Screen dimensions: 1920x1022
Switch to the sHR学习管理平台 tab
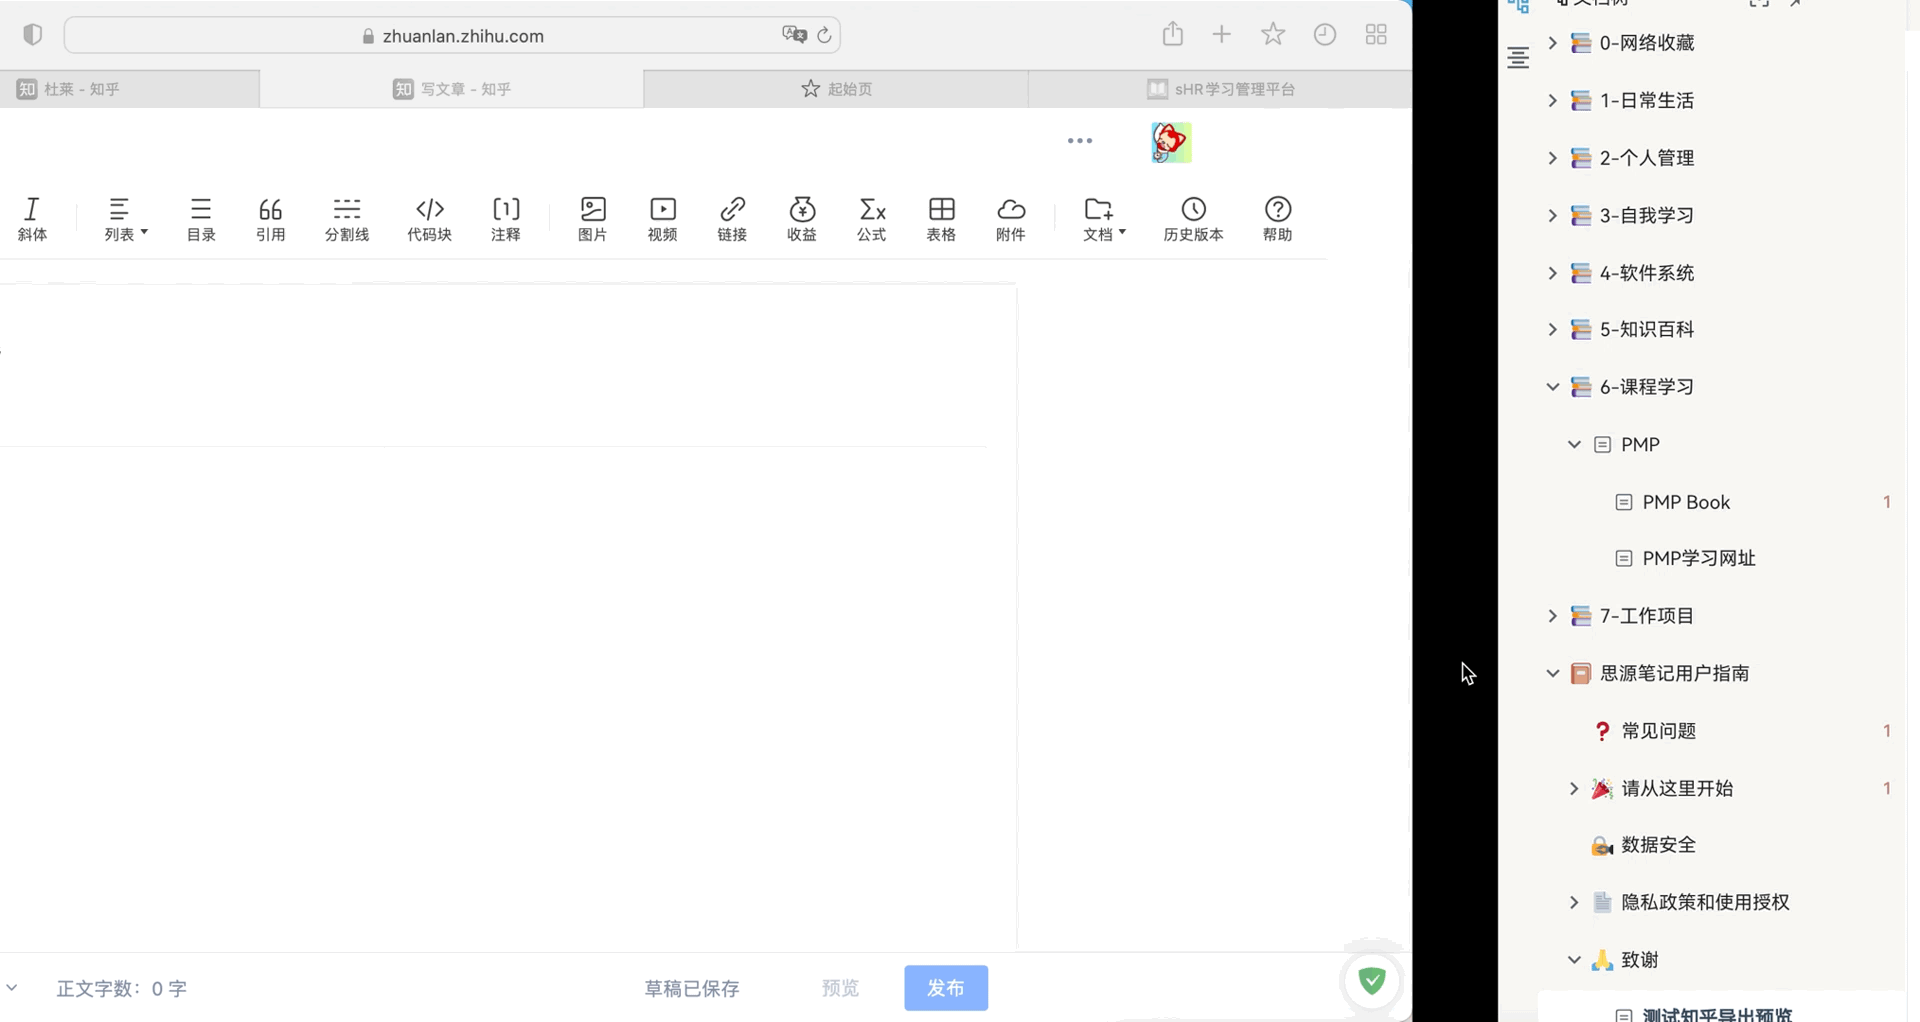click(x=1220, y=88)
